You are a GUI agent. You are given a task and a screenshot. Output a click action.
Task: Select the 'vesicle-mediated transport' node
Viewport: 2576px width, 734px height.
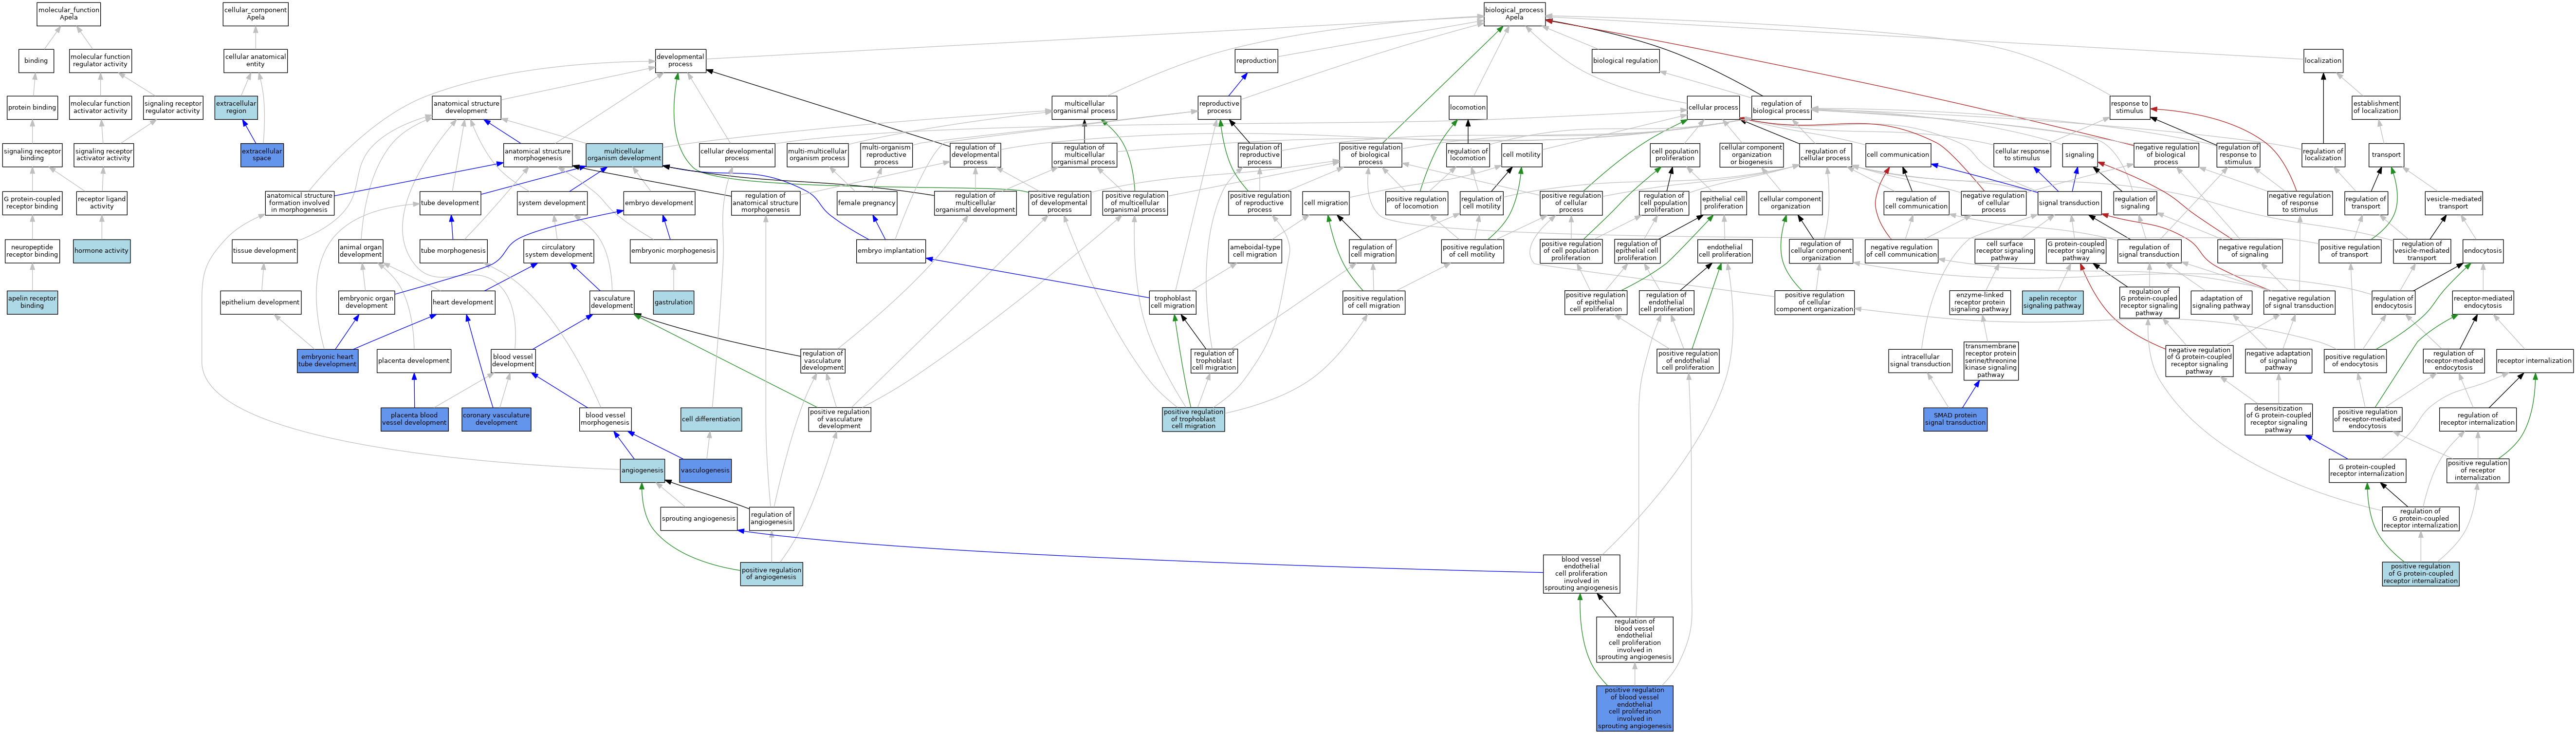[x=2453, y=203]
